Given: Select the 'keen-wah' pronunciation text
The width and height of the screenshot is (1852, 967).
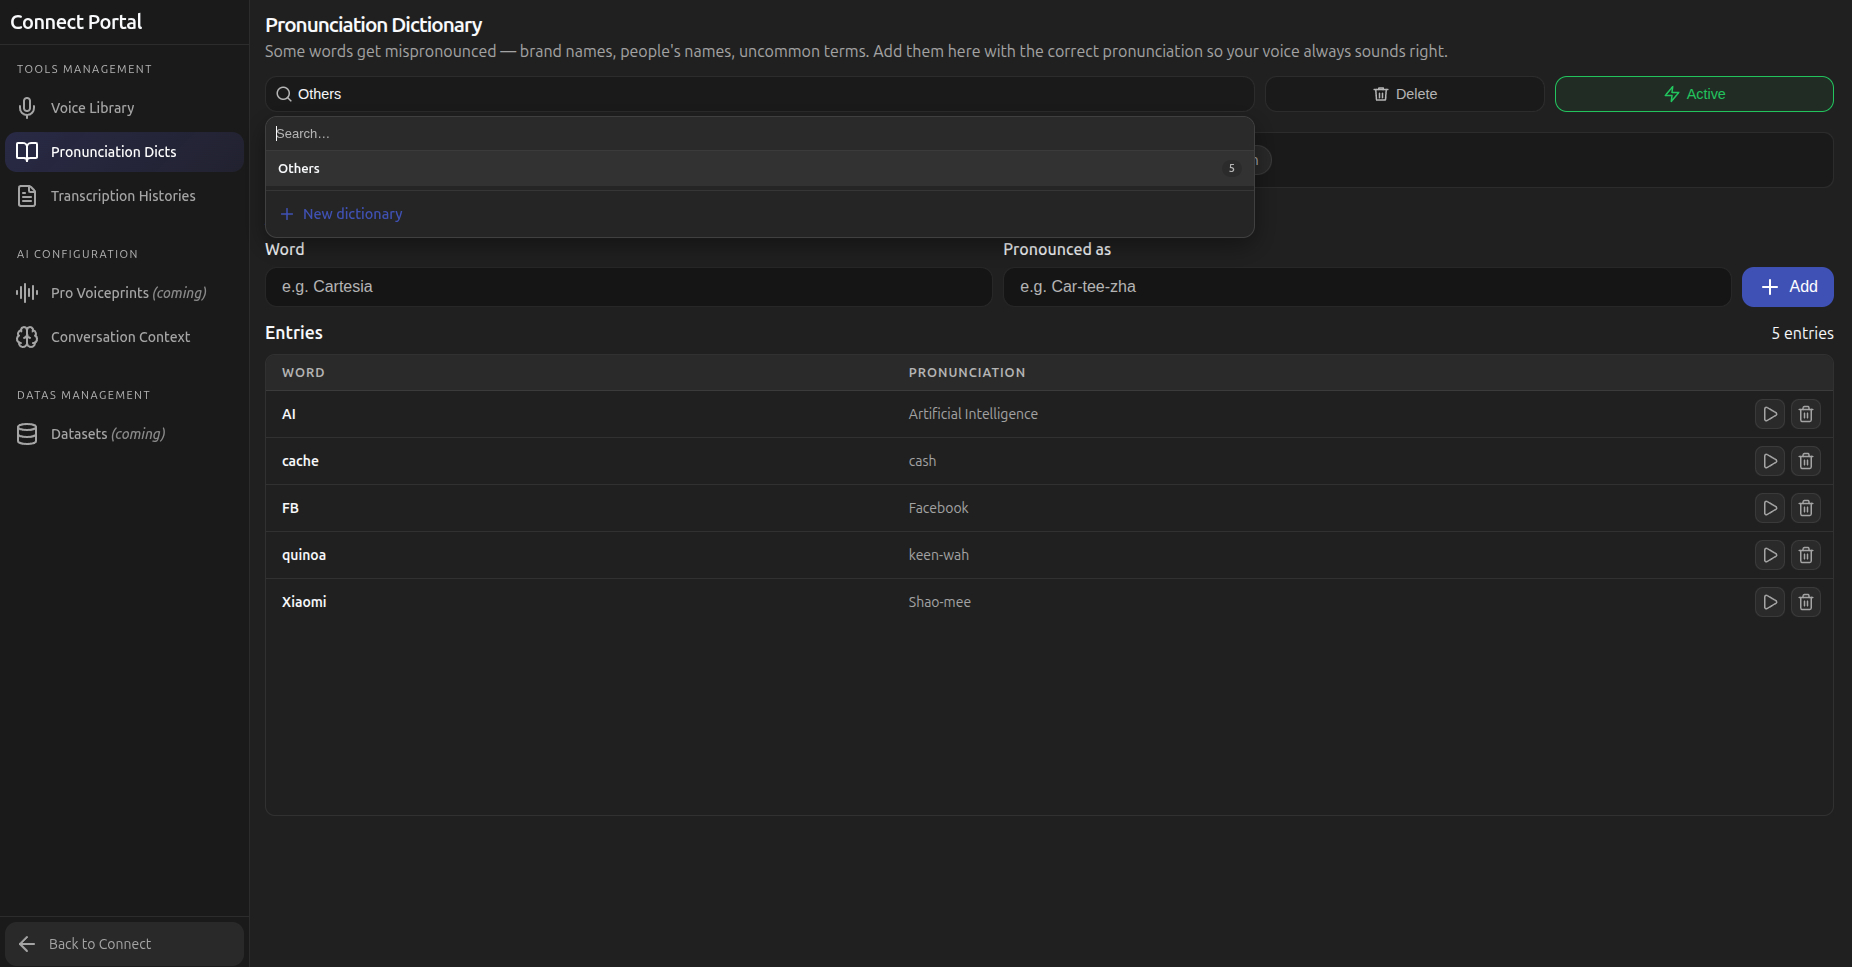Looking at the screenshot, I should [938, 555].
